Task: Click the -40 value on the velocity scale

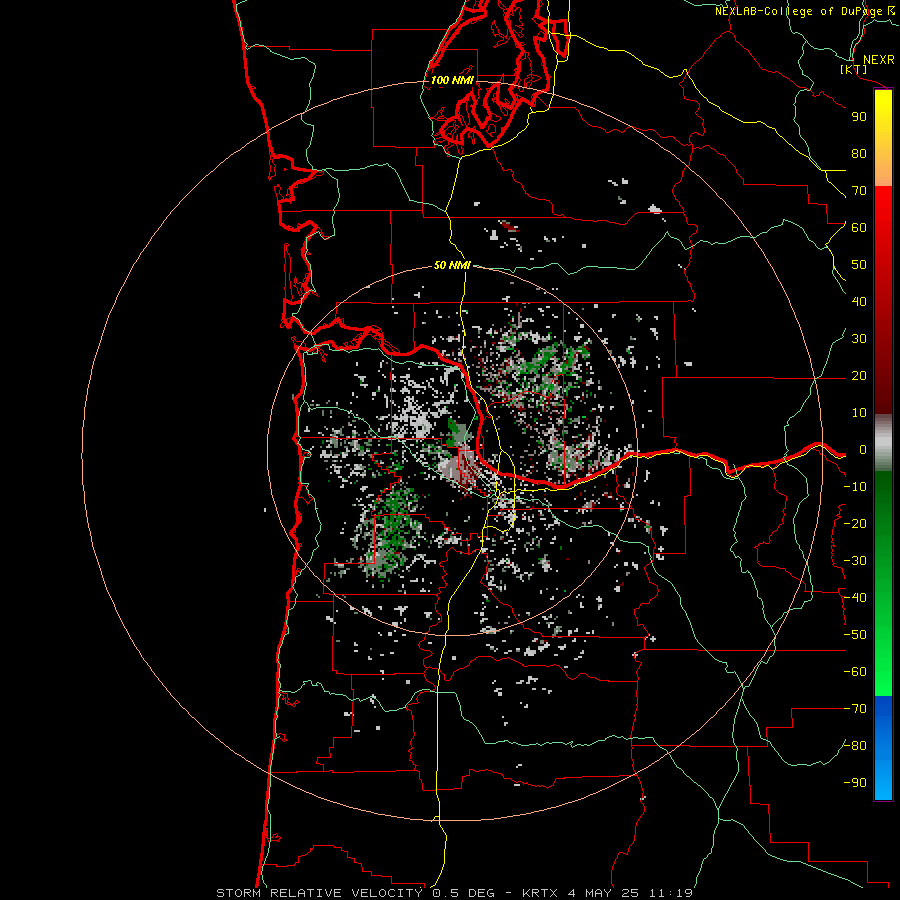Action: coord(855,598)
